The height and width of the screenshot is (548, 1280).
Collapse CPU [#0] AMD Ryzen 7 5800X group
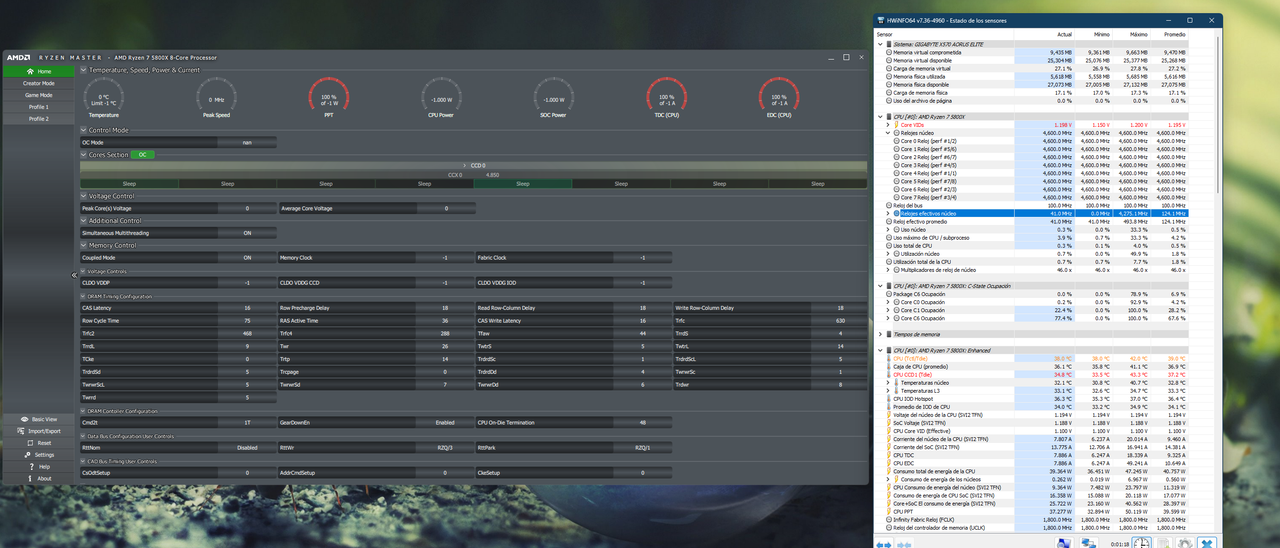pyautogui.click(x=881, y=117)
